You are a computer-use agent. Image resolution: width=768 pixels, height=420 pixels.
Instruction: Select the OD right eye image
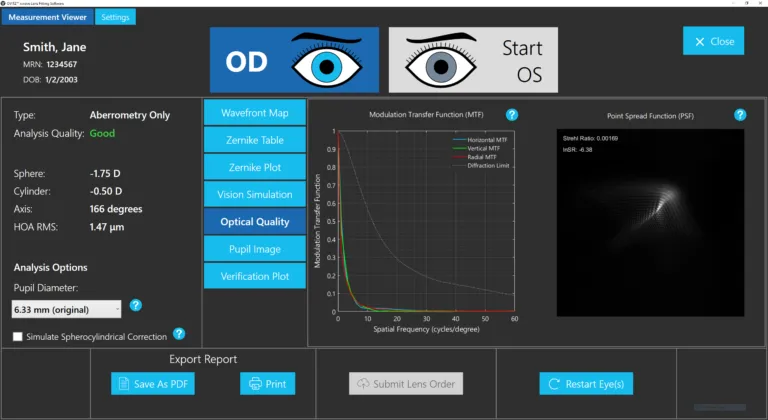[294, 60]
